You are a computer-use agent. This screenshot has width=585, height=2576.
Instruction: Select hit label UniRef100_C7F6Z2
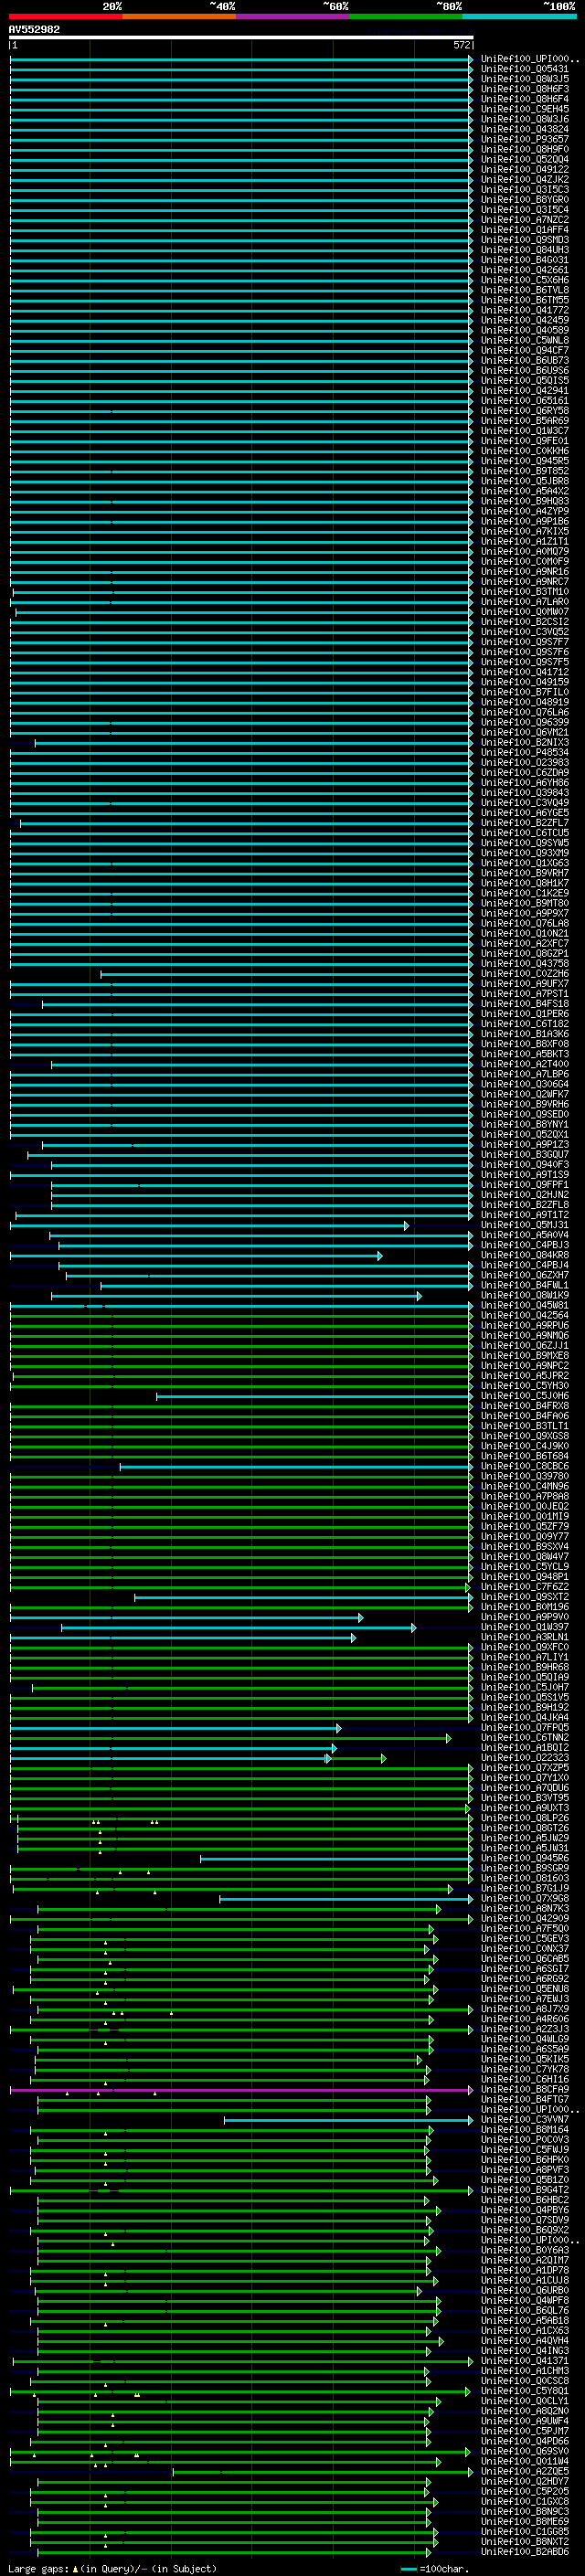point(525,1587)
